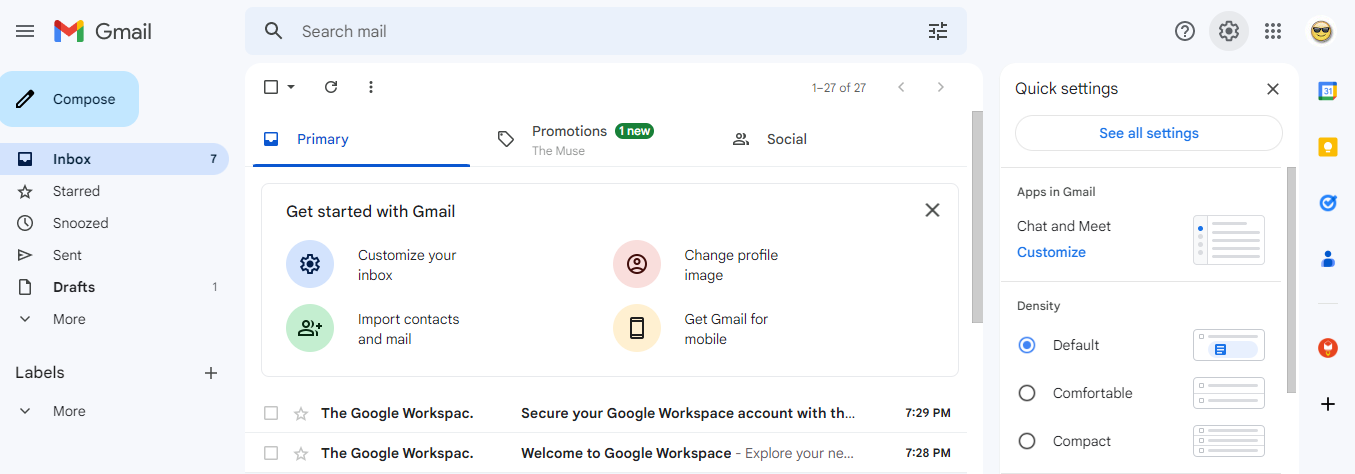1355x474 pixels.
Task: Choose Compact density radio button
Action: [1027, 441]
